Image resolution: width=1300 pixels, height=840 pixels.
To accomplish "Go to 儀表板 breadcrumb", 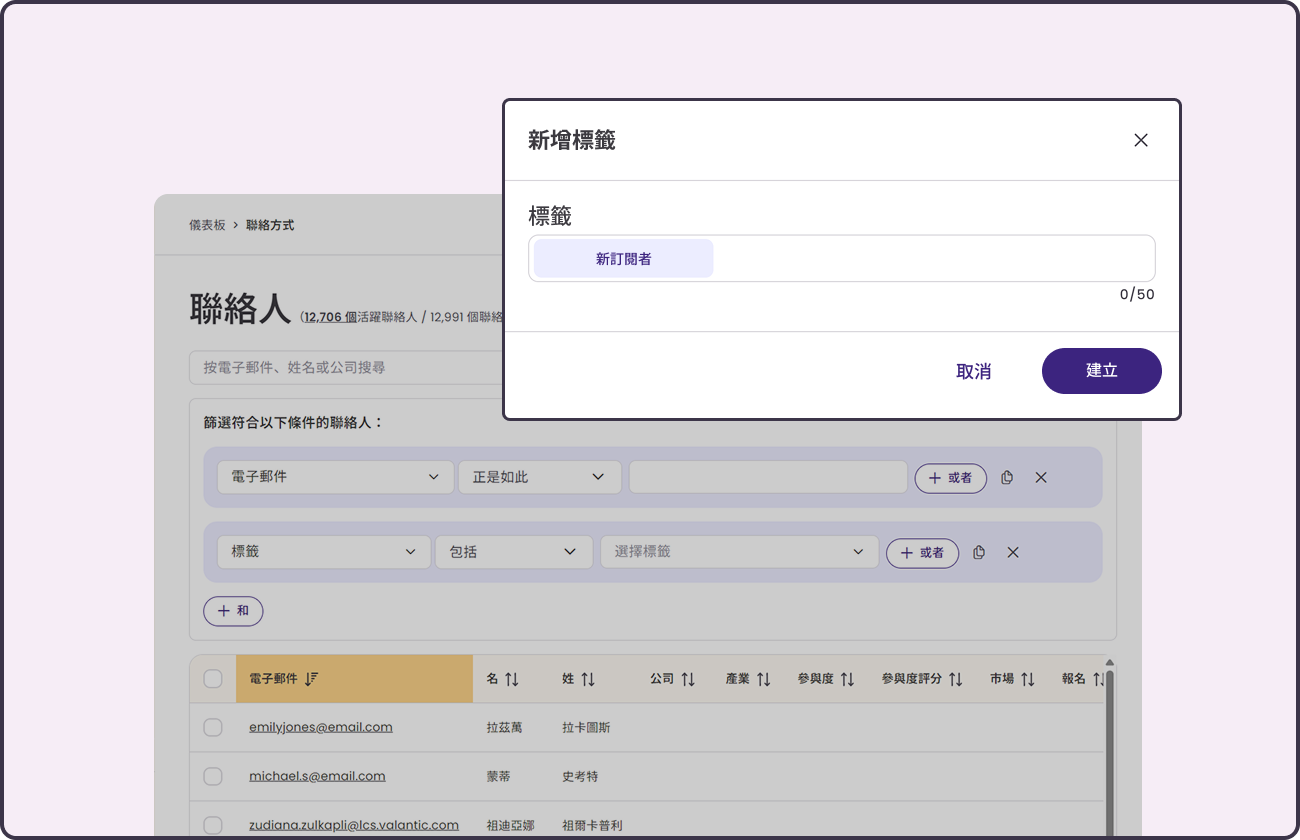I will [x=207, y=225].
